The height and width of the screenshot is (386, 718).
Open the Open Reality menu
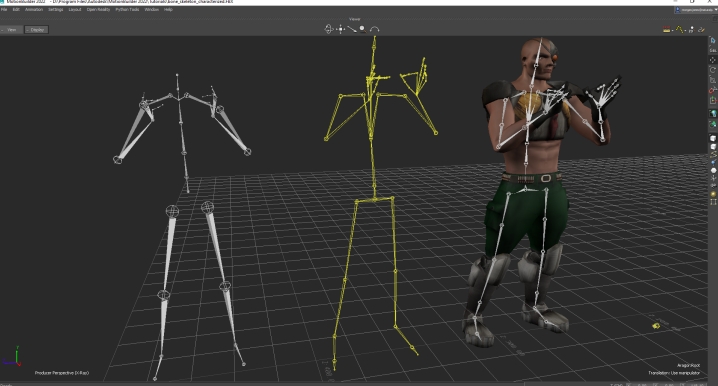pyautogui.click(x=98, y=10)
